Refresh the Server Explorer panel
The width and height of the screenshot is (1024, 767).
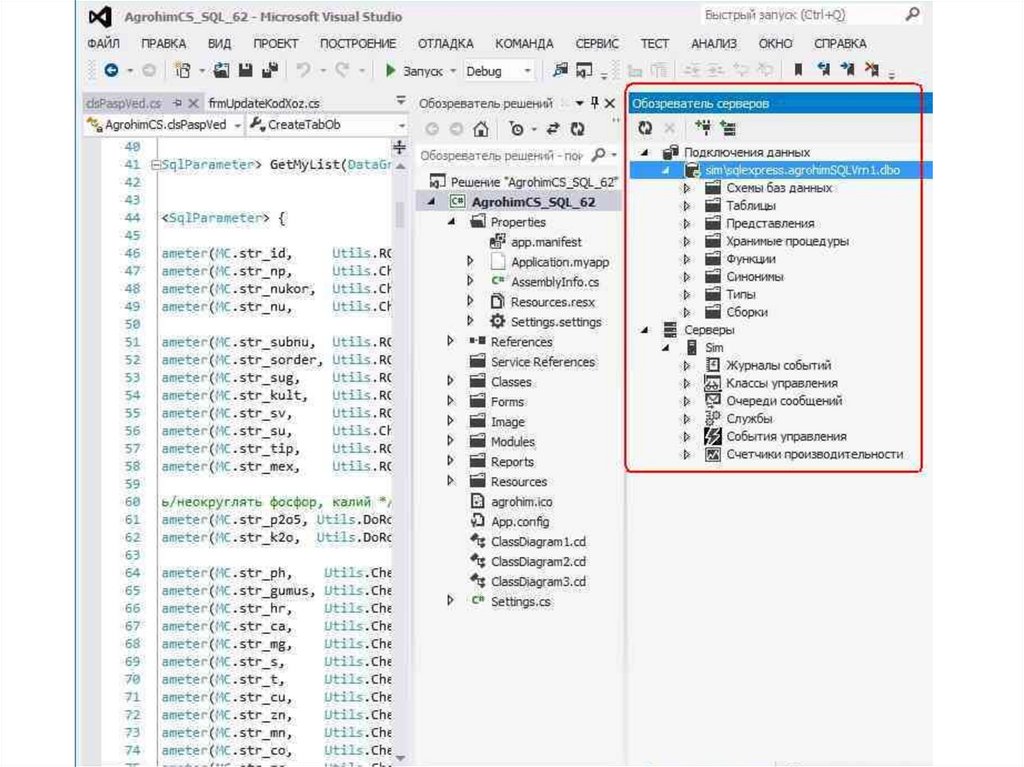point(645,128)
